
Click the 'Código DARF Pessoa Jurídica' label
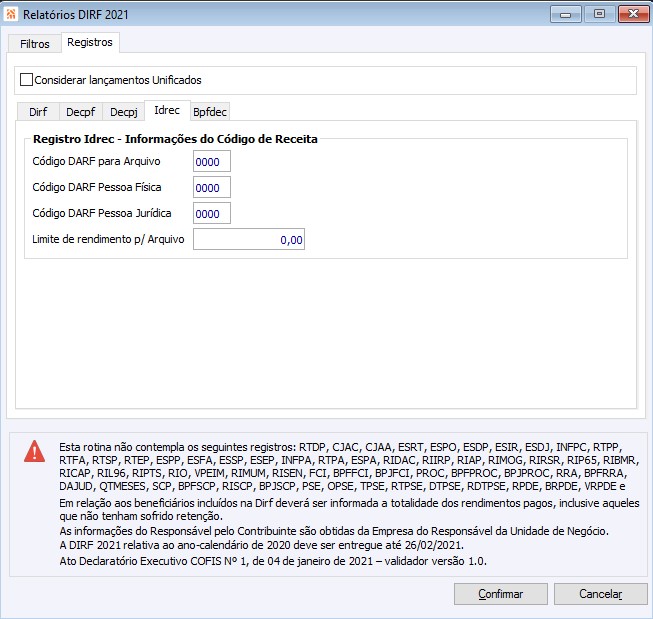tap(102, 213)
